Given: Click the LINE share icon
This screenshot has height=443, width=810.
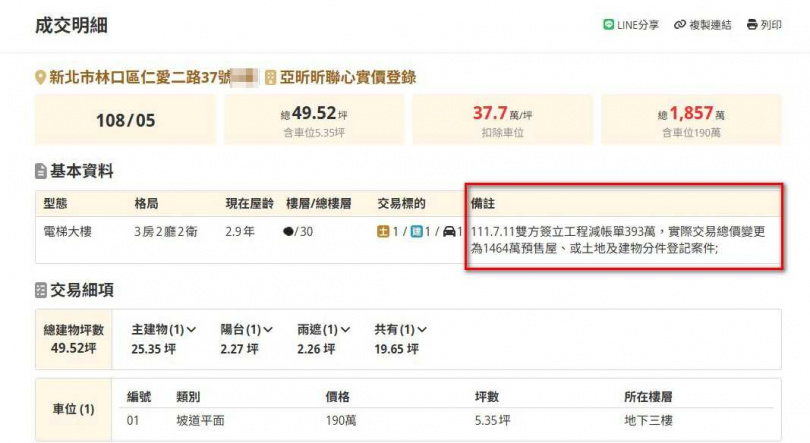Looking at the screenshot, I should coord(608,24).
